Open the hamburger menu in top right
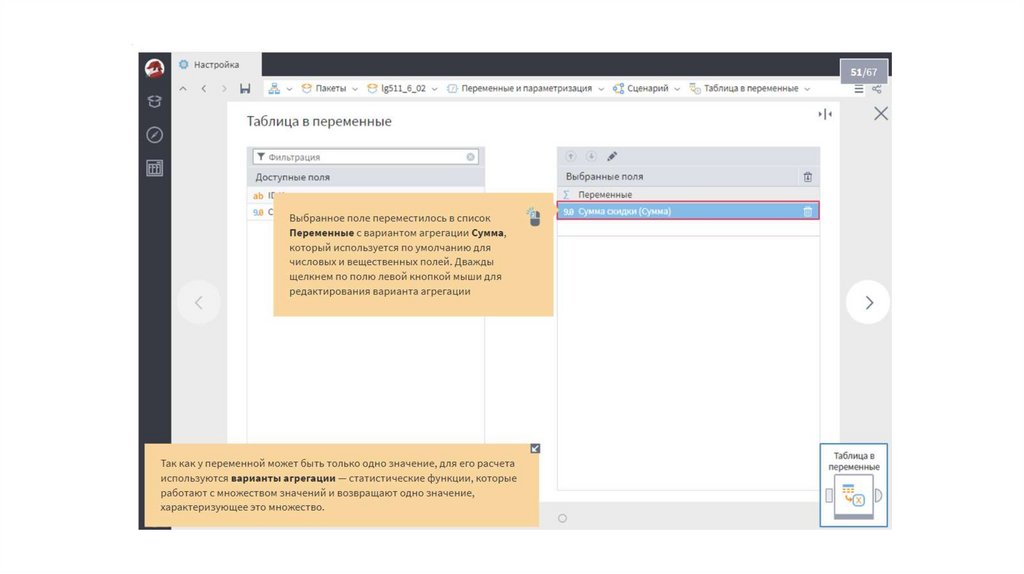This screenshot has width=1024, height=574. tap(858, 89)
